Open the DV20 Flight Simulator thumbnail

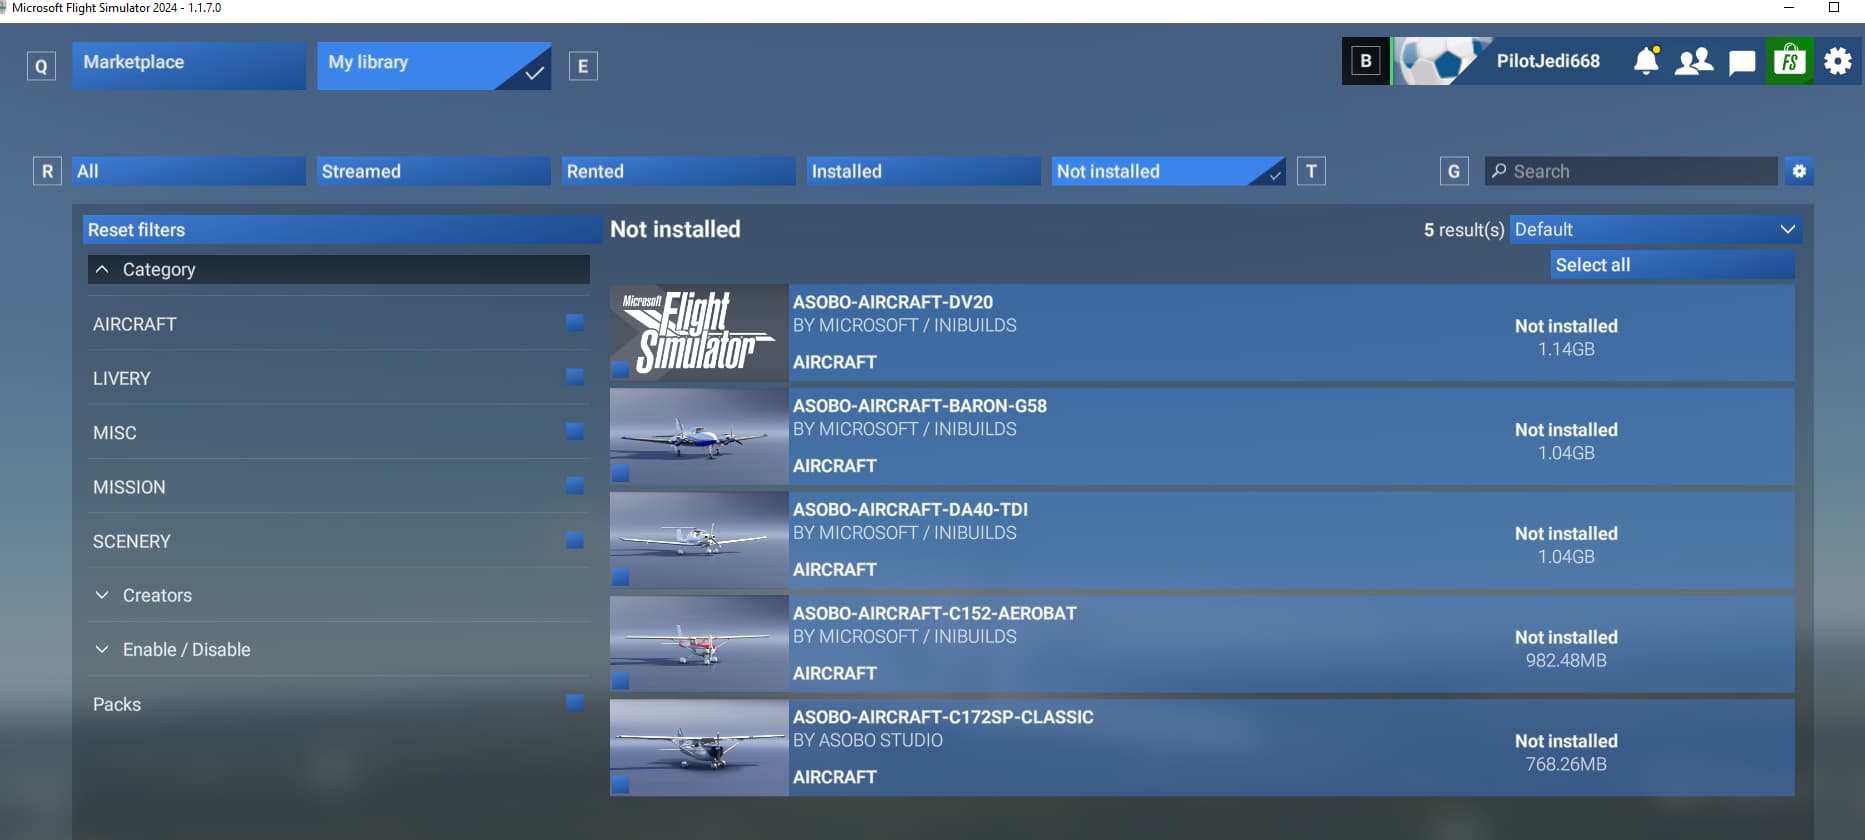click(x=699, y=332)
